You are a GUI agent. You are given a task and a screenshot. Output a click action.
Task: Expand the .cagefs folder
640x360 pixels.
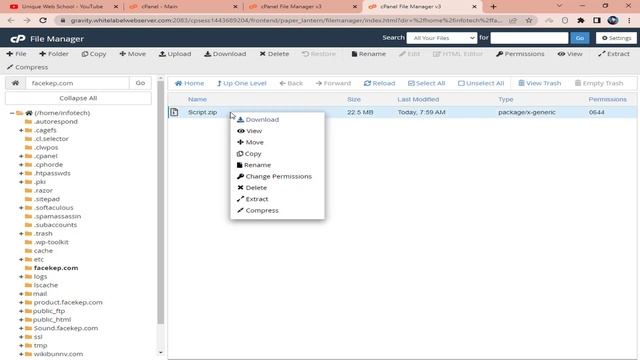(21, 130)
